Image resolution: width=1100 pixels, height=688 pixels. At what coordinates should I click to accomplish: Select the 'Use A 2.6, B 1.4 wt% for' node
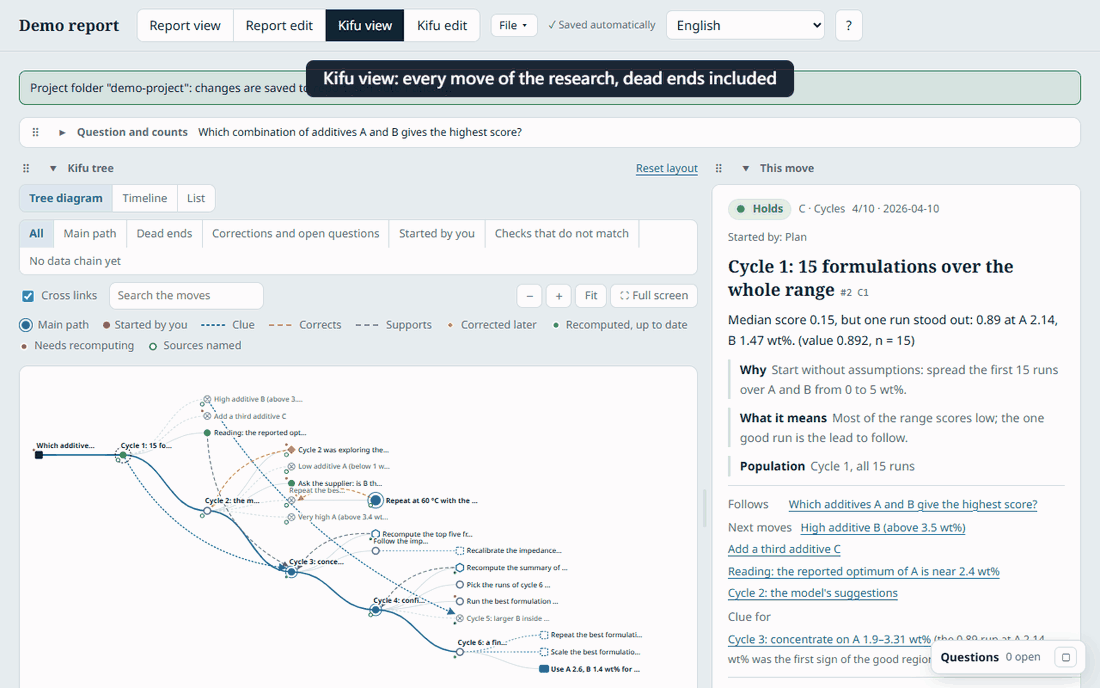[x=544, y=669]
